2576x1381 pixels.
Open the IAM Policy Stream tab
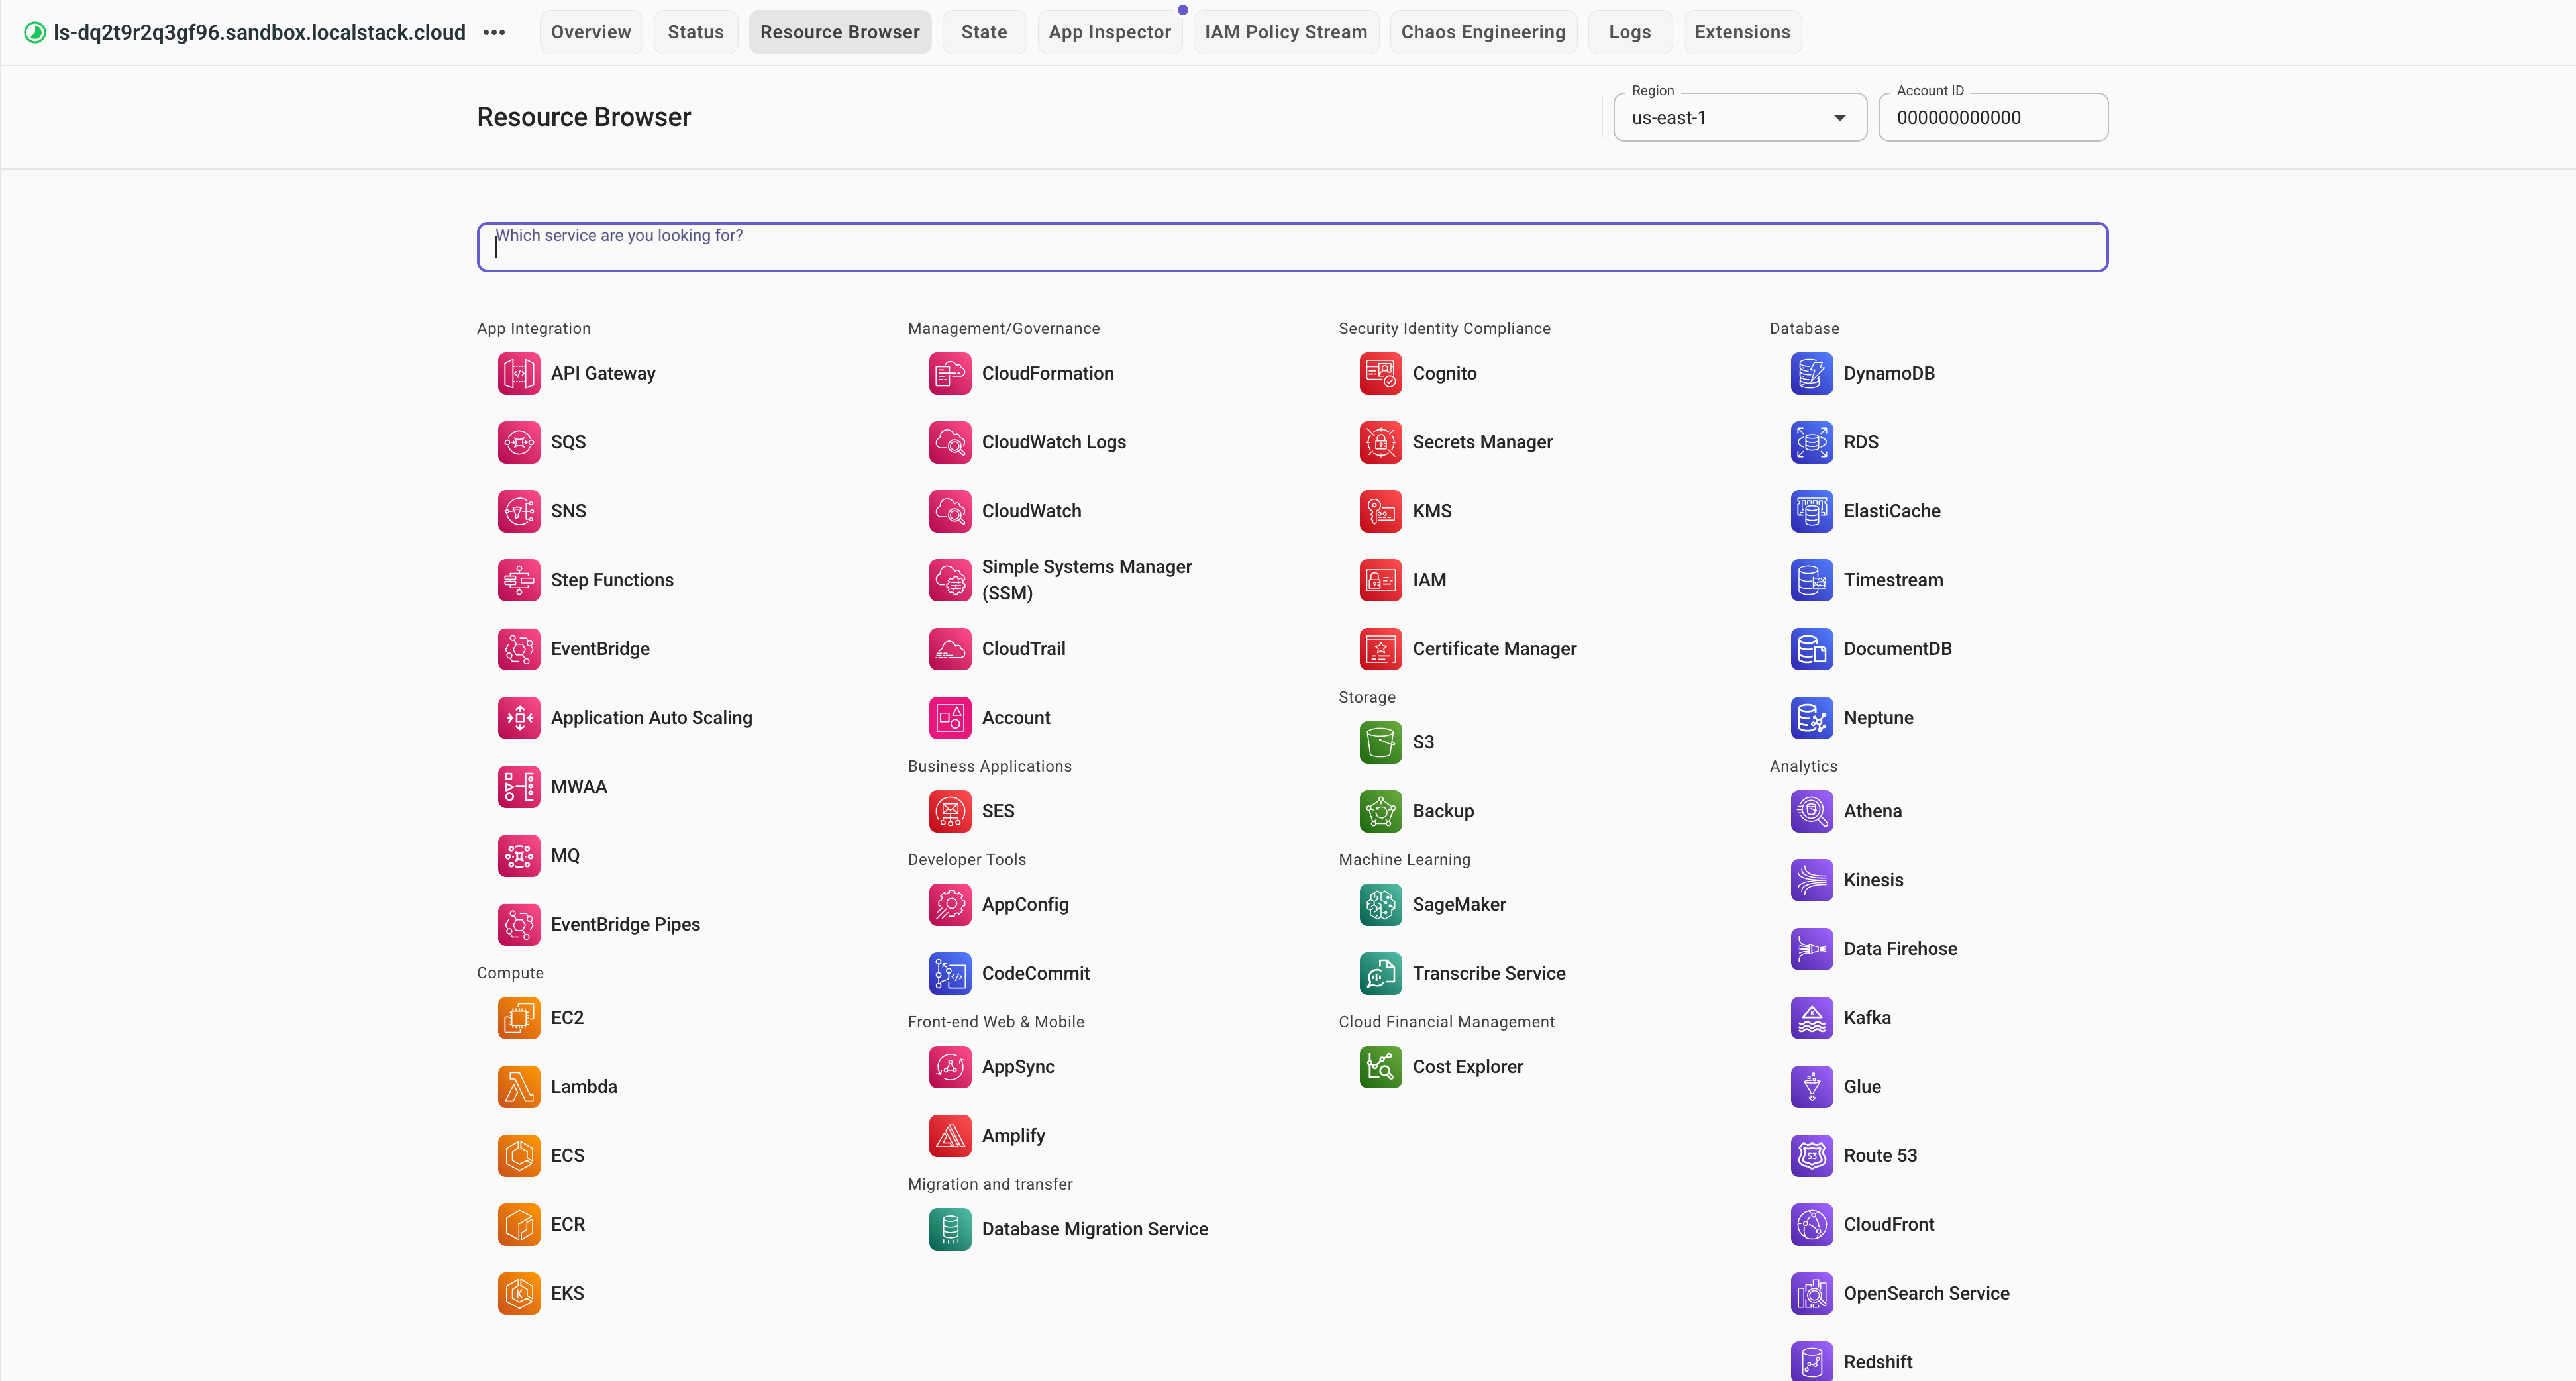(x=1286, y=33)
